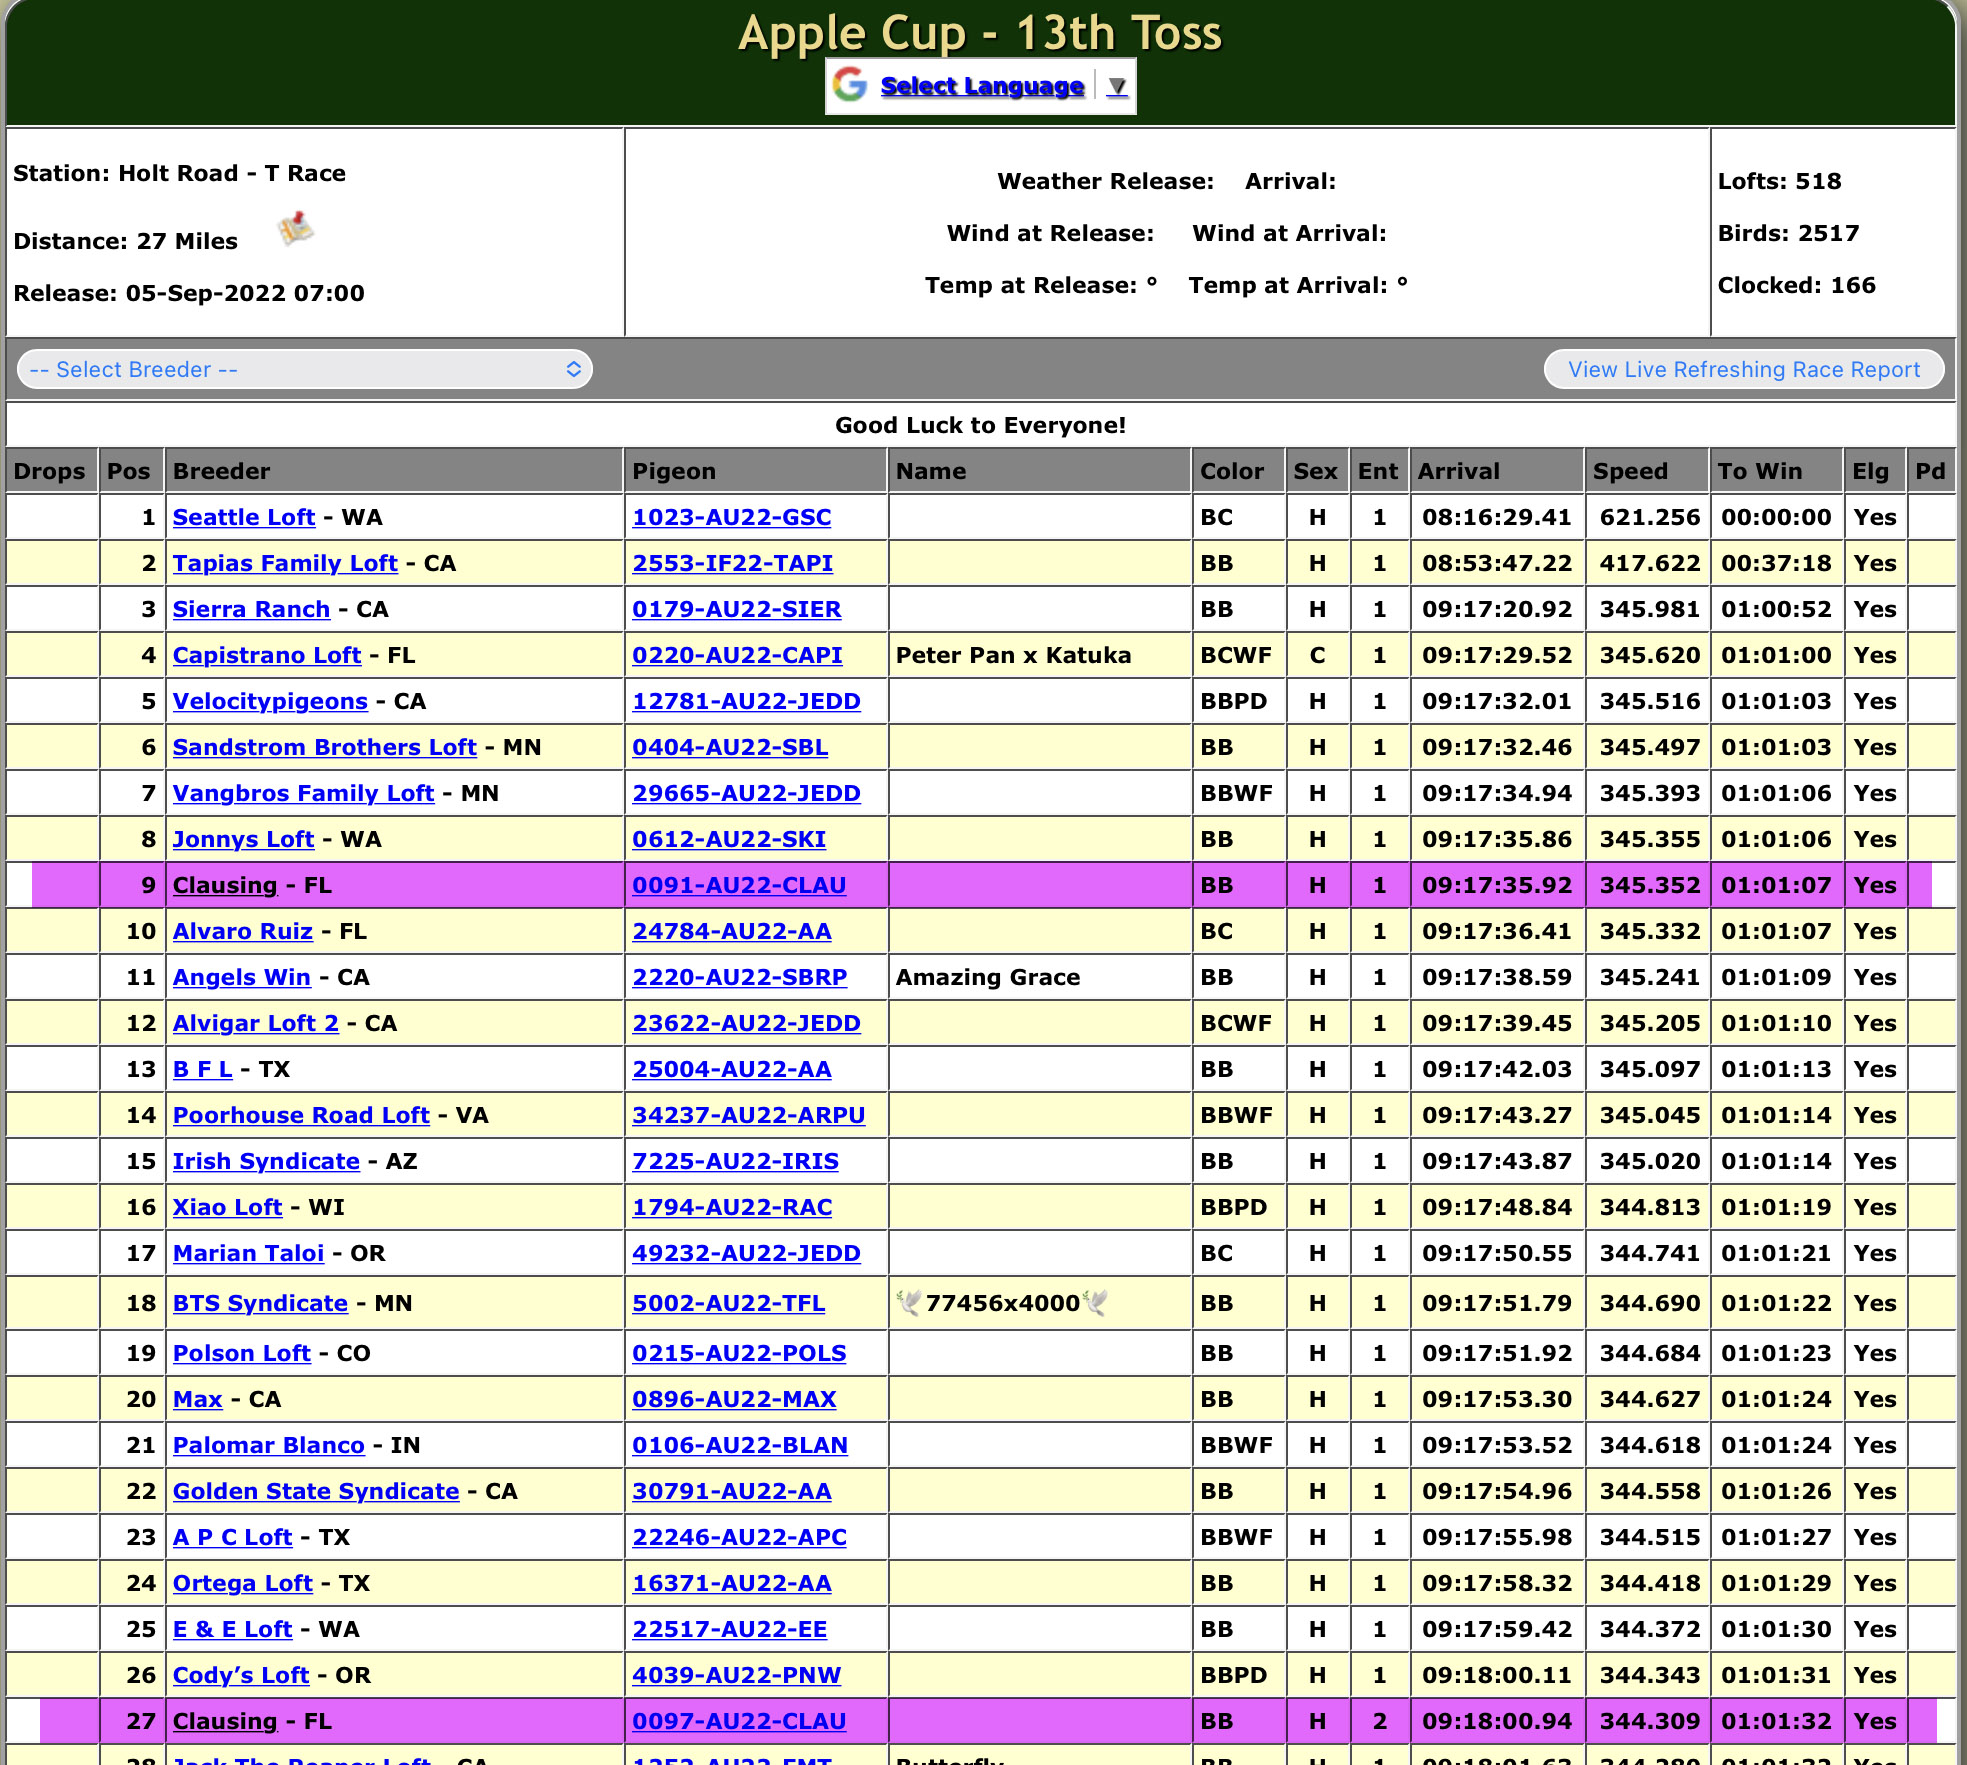Screen dimensions: 1967x1765
Task: Open pigeon 0097-AU22-CLAU link
Action: 738,1721
